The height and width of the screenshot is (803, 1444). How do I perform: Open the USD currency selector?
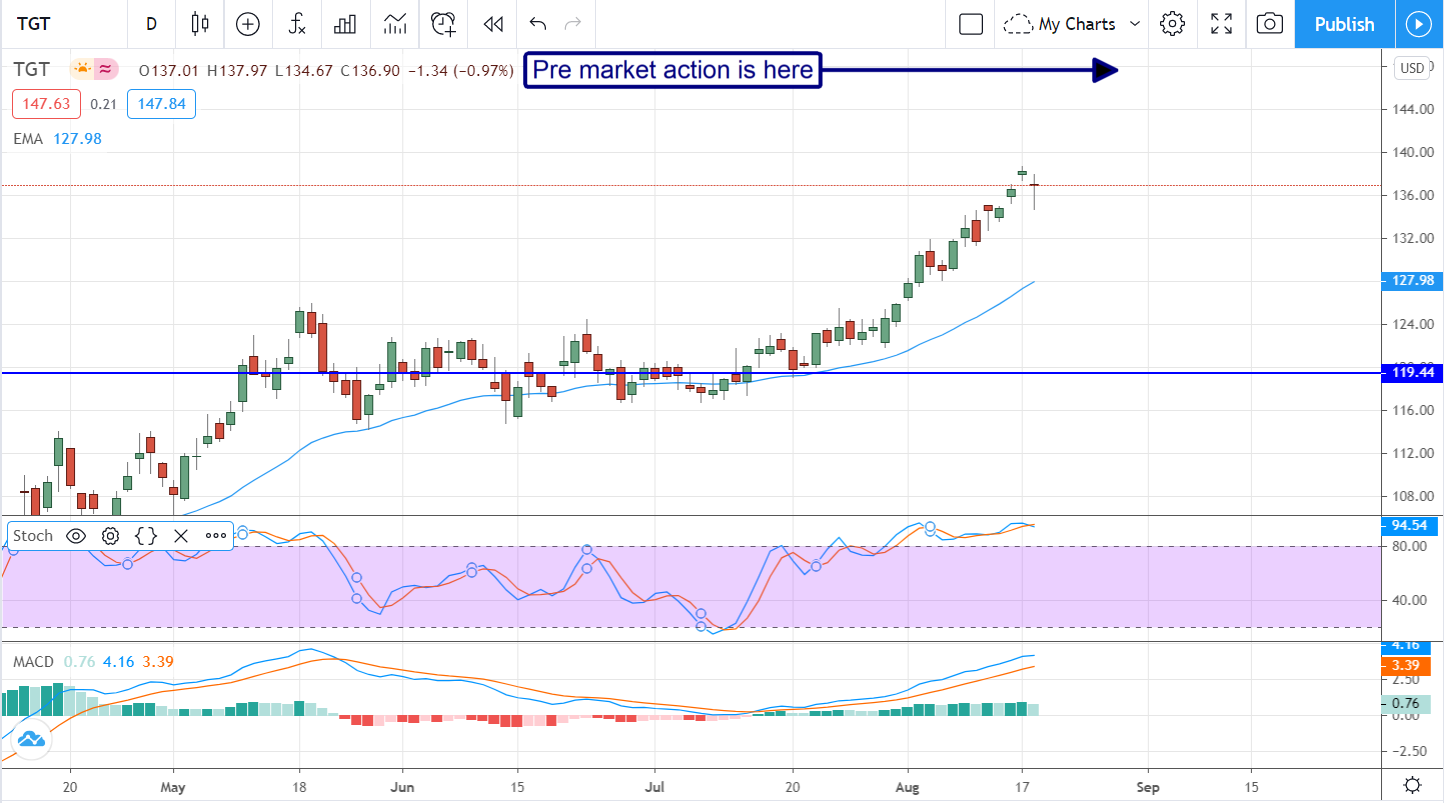pos(1412,68)
